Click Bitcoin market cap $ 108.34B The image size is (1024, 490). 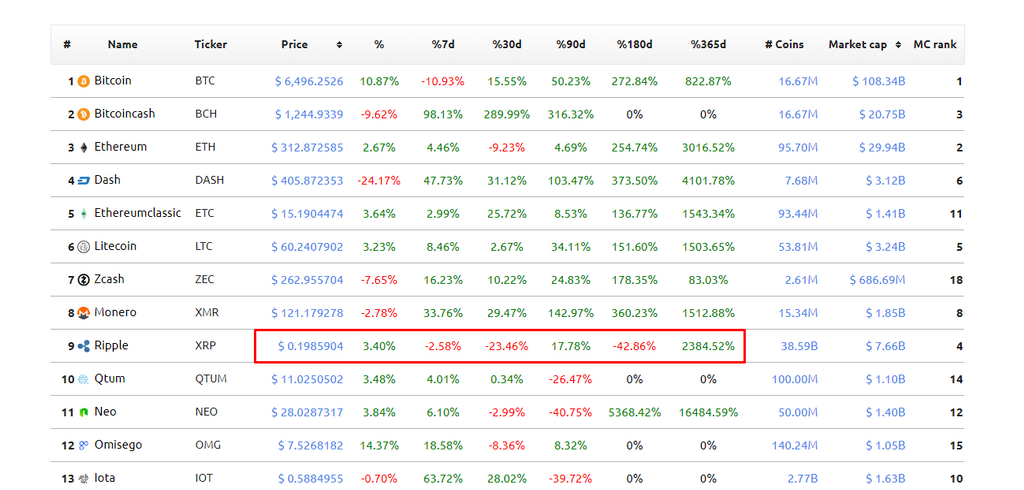pyautogui.click(x=878, y=82)
